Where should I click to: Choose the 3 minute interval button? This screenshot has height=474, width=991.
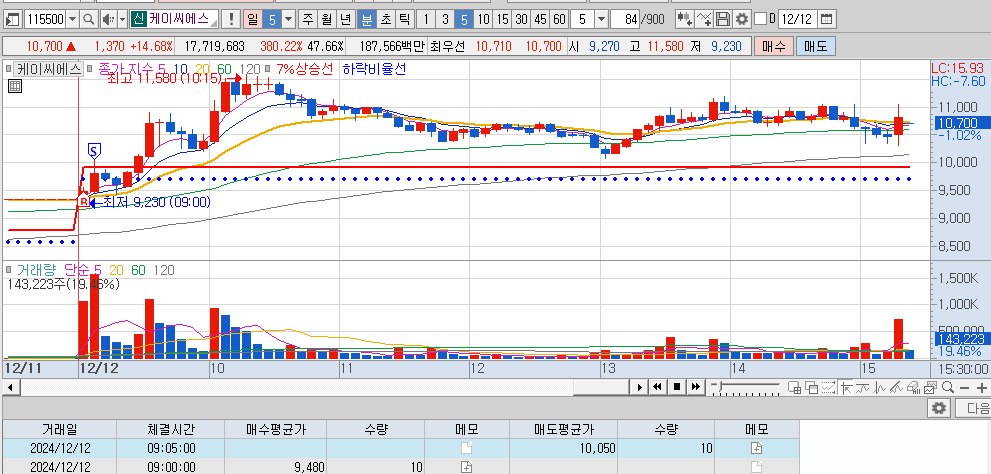(x=445, y=19)
